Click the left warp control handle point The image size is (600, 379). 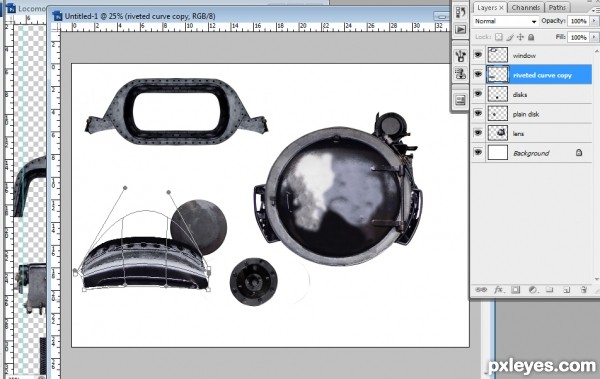point(125,188)
